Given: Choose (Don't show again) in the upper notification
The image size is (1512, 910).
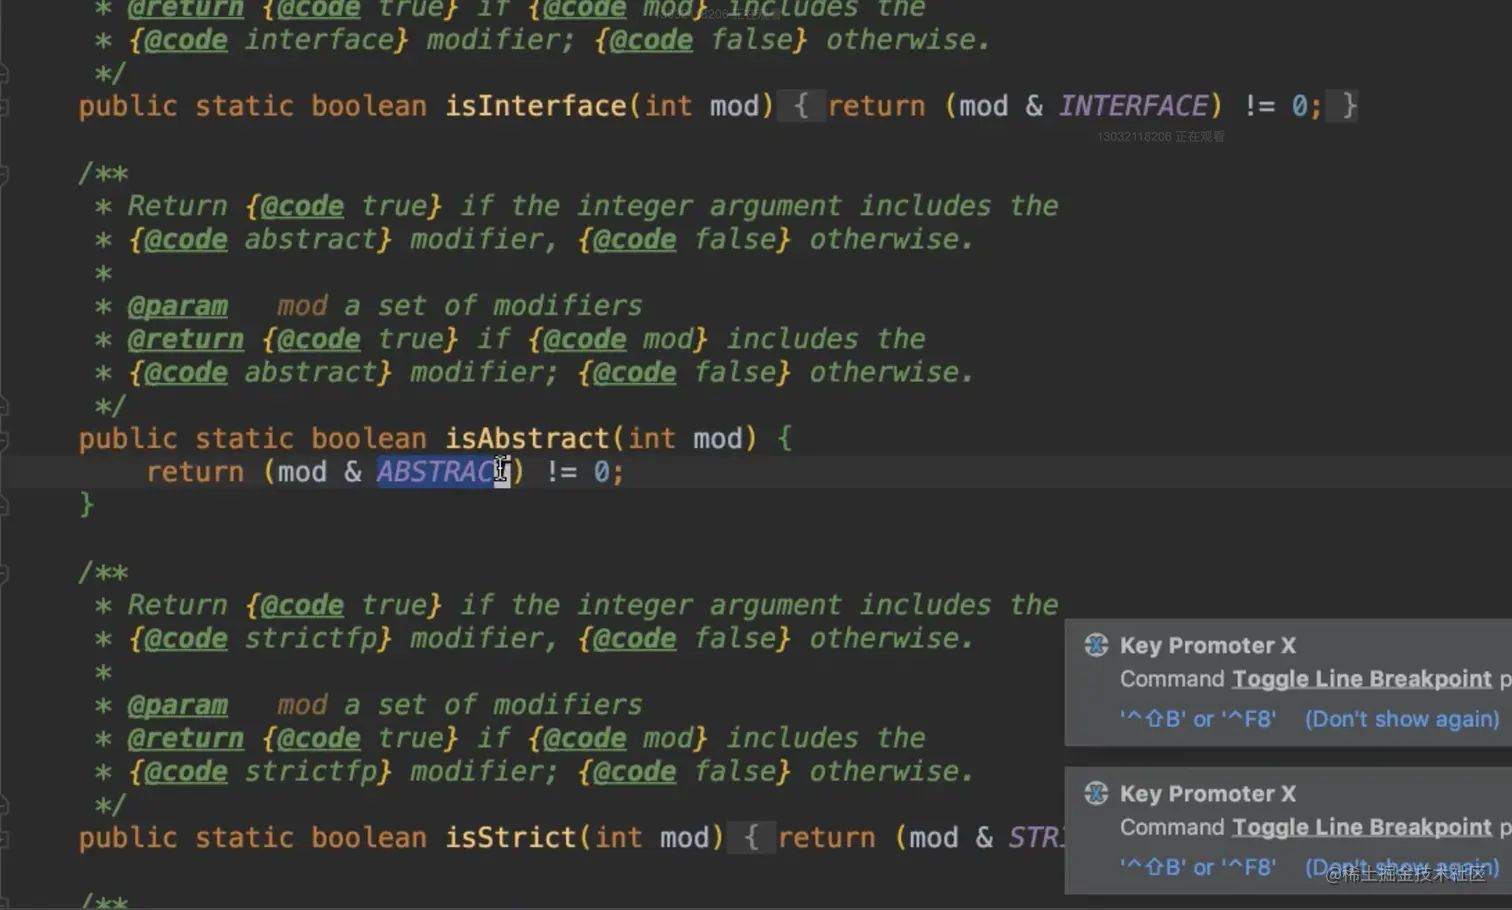Looking at the screenshot, I should point(1402,719).
